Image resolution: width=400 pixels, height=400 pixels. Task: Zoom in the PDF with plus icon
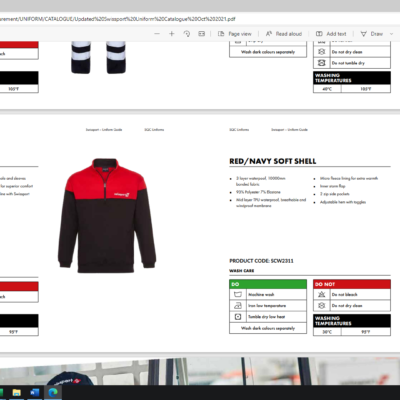point(172,34)
